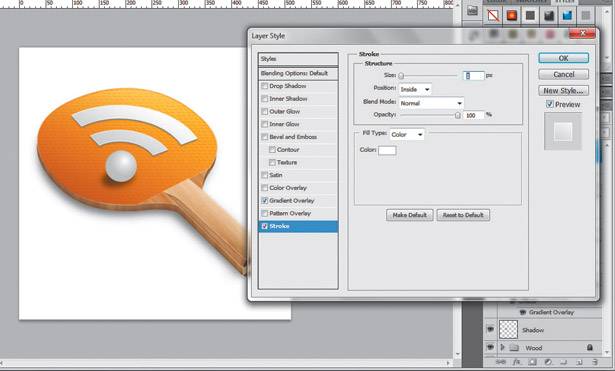Viewport: 615px width, 371px height.
Task: Select Styles in the Layer Style list
Action: (x=298, y=59)
